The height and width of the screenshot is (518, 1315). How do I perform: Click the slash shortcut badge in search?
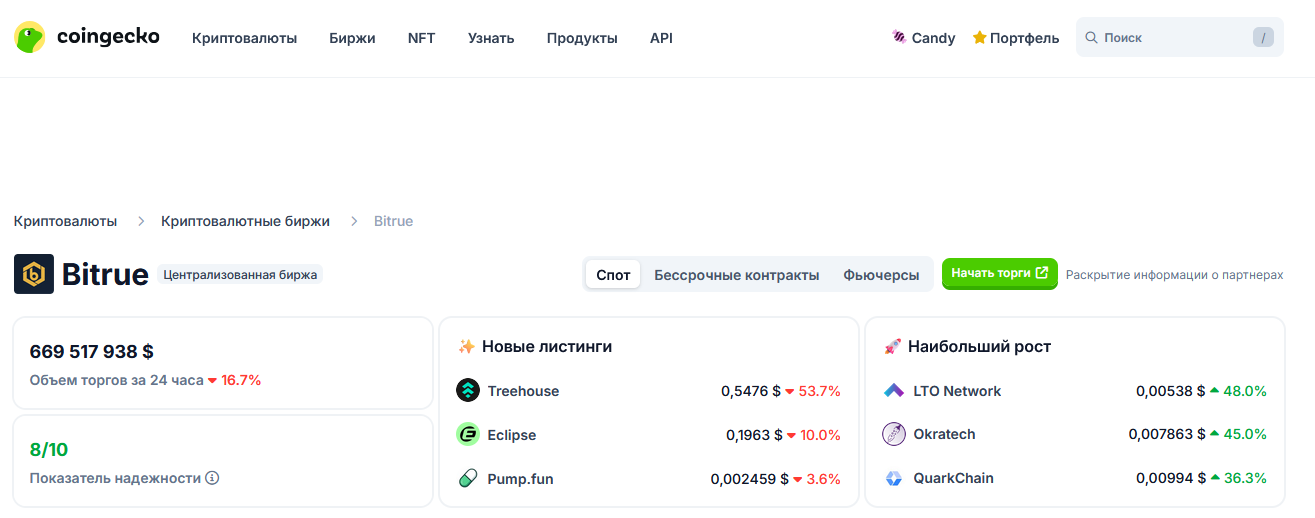[1263, 38]
